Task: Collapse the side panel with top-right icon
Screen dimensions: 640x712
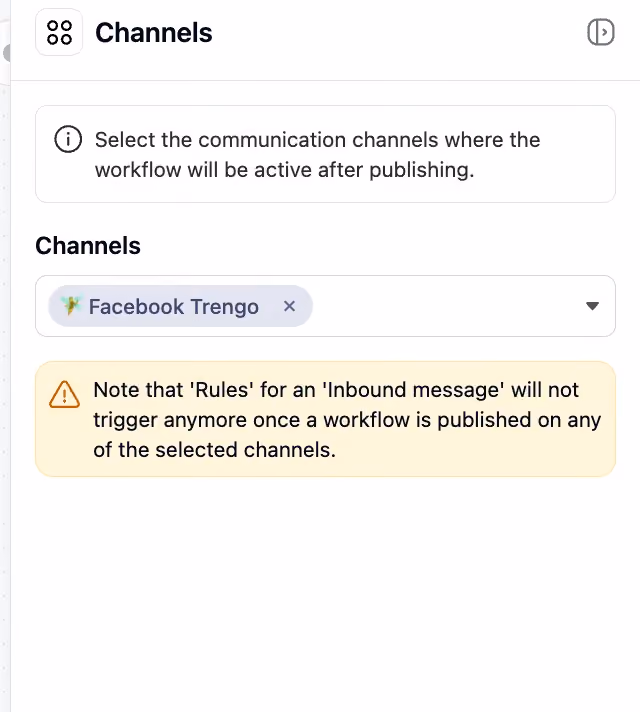Action: (600, 32)
